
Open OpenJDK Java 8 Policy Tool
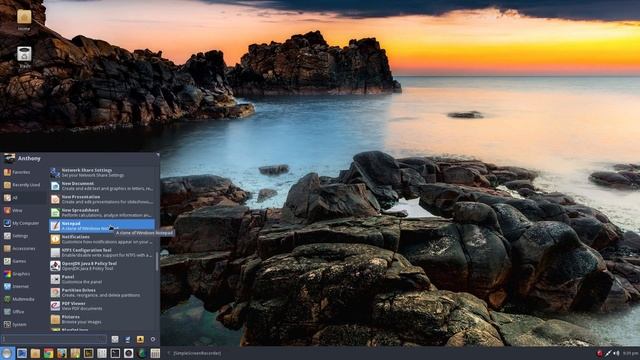102,266
